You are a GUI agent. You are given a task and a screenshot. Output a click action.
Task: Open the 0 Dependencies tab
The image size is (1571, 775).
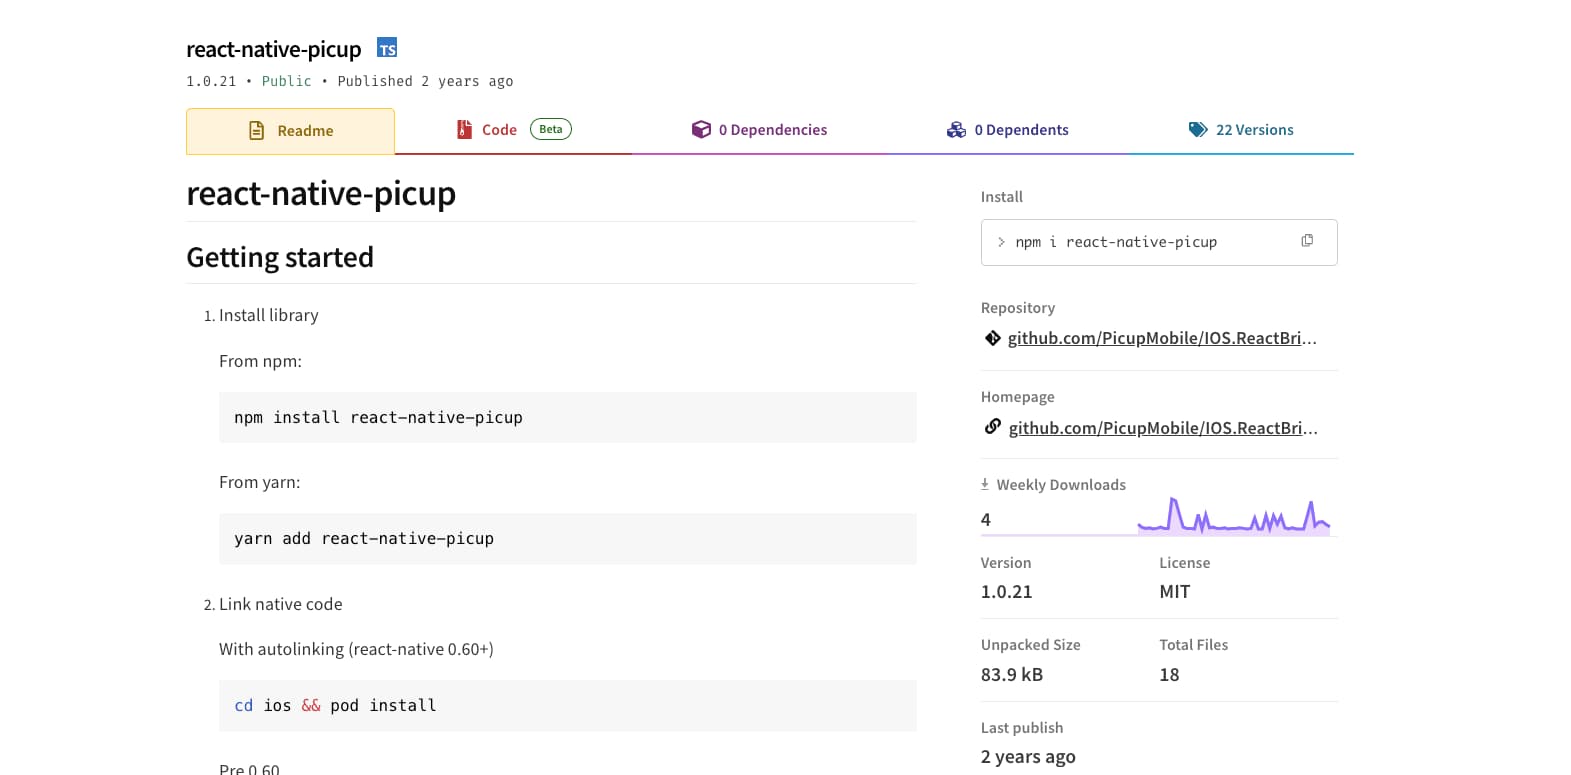(759, 130)
